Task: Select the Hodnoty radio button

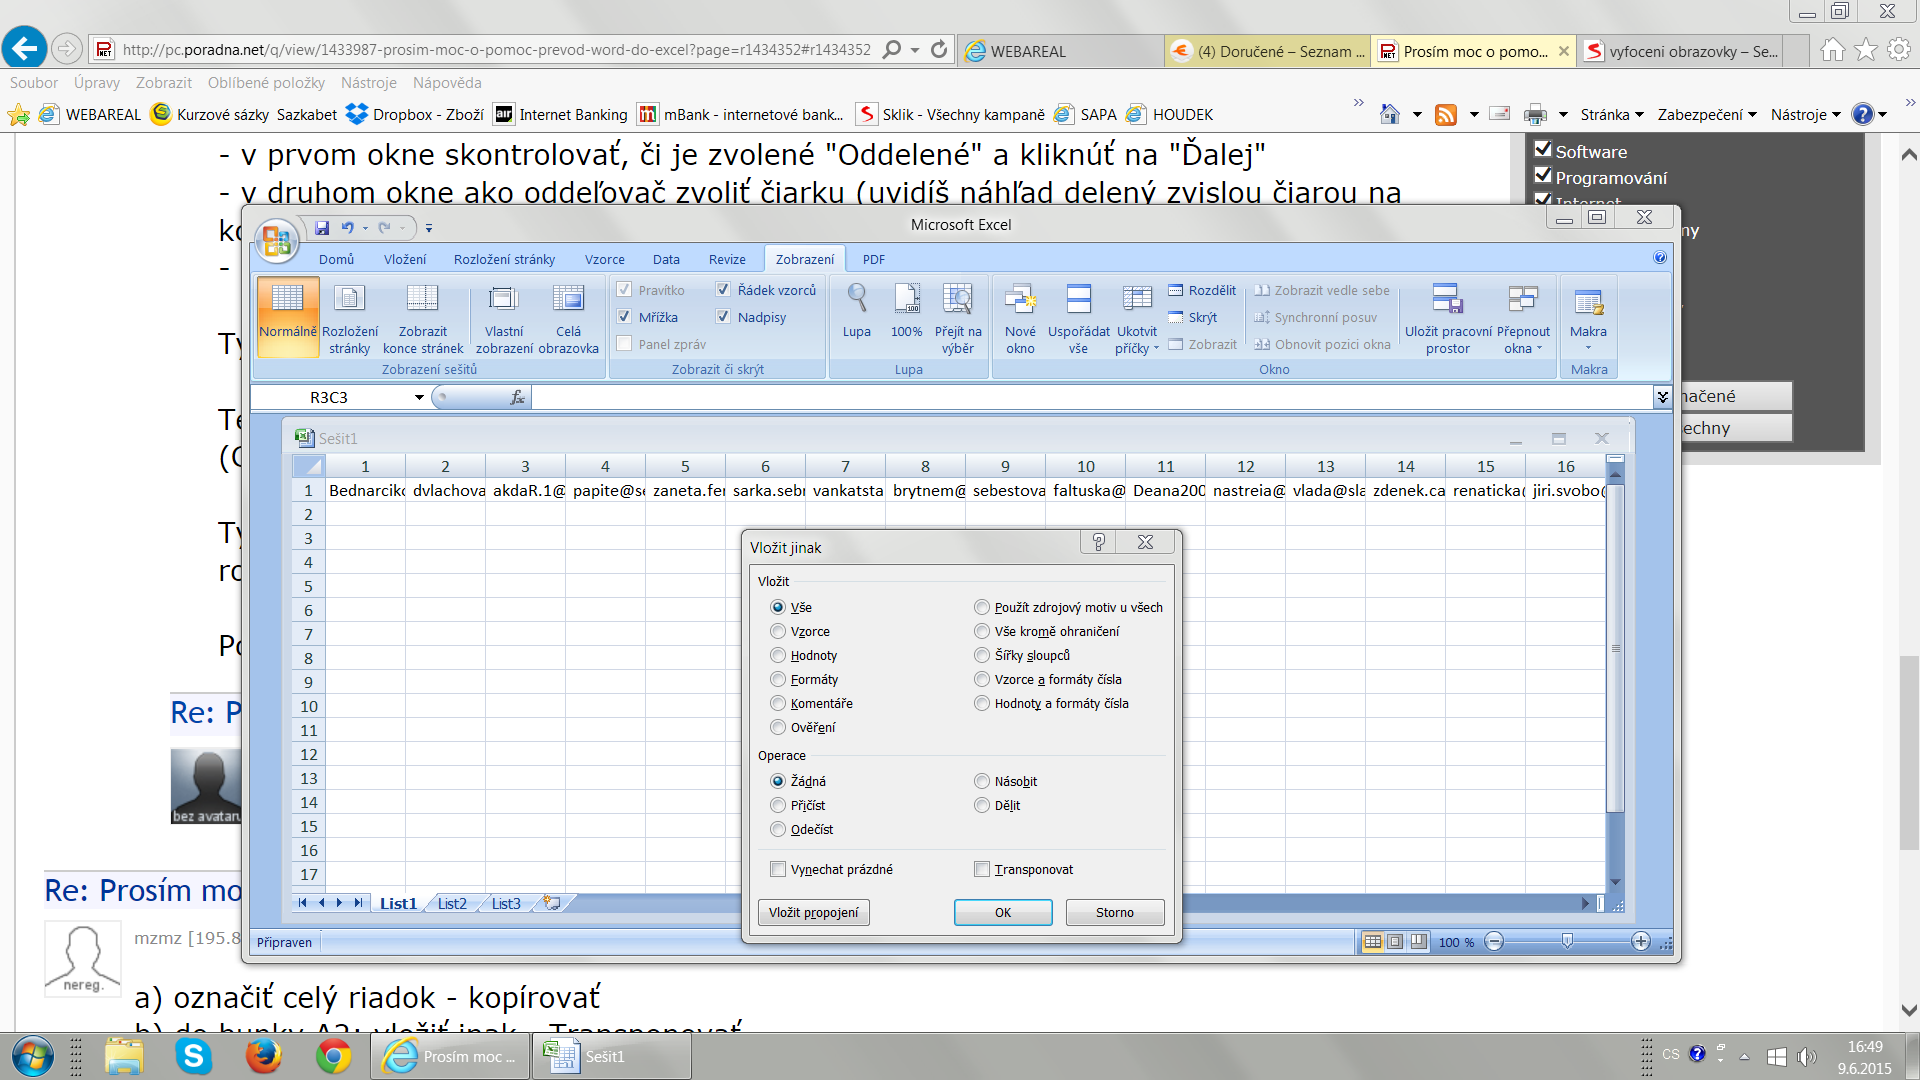Action: tap(778, 656)
